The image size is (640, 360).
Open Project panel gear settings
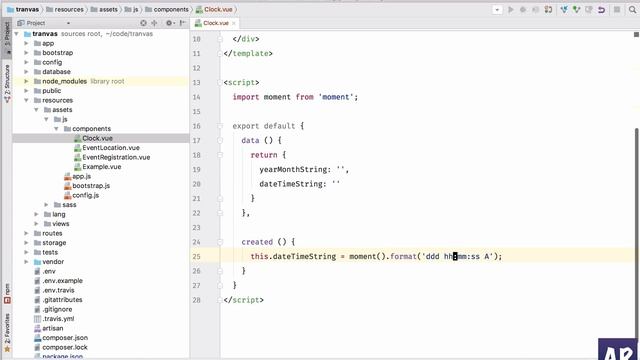tap(169, 23)
